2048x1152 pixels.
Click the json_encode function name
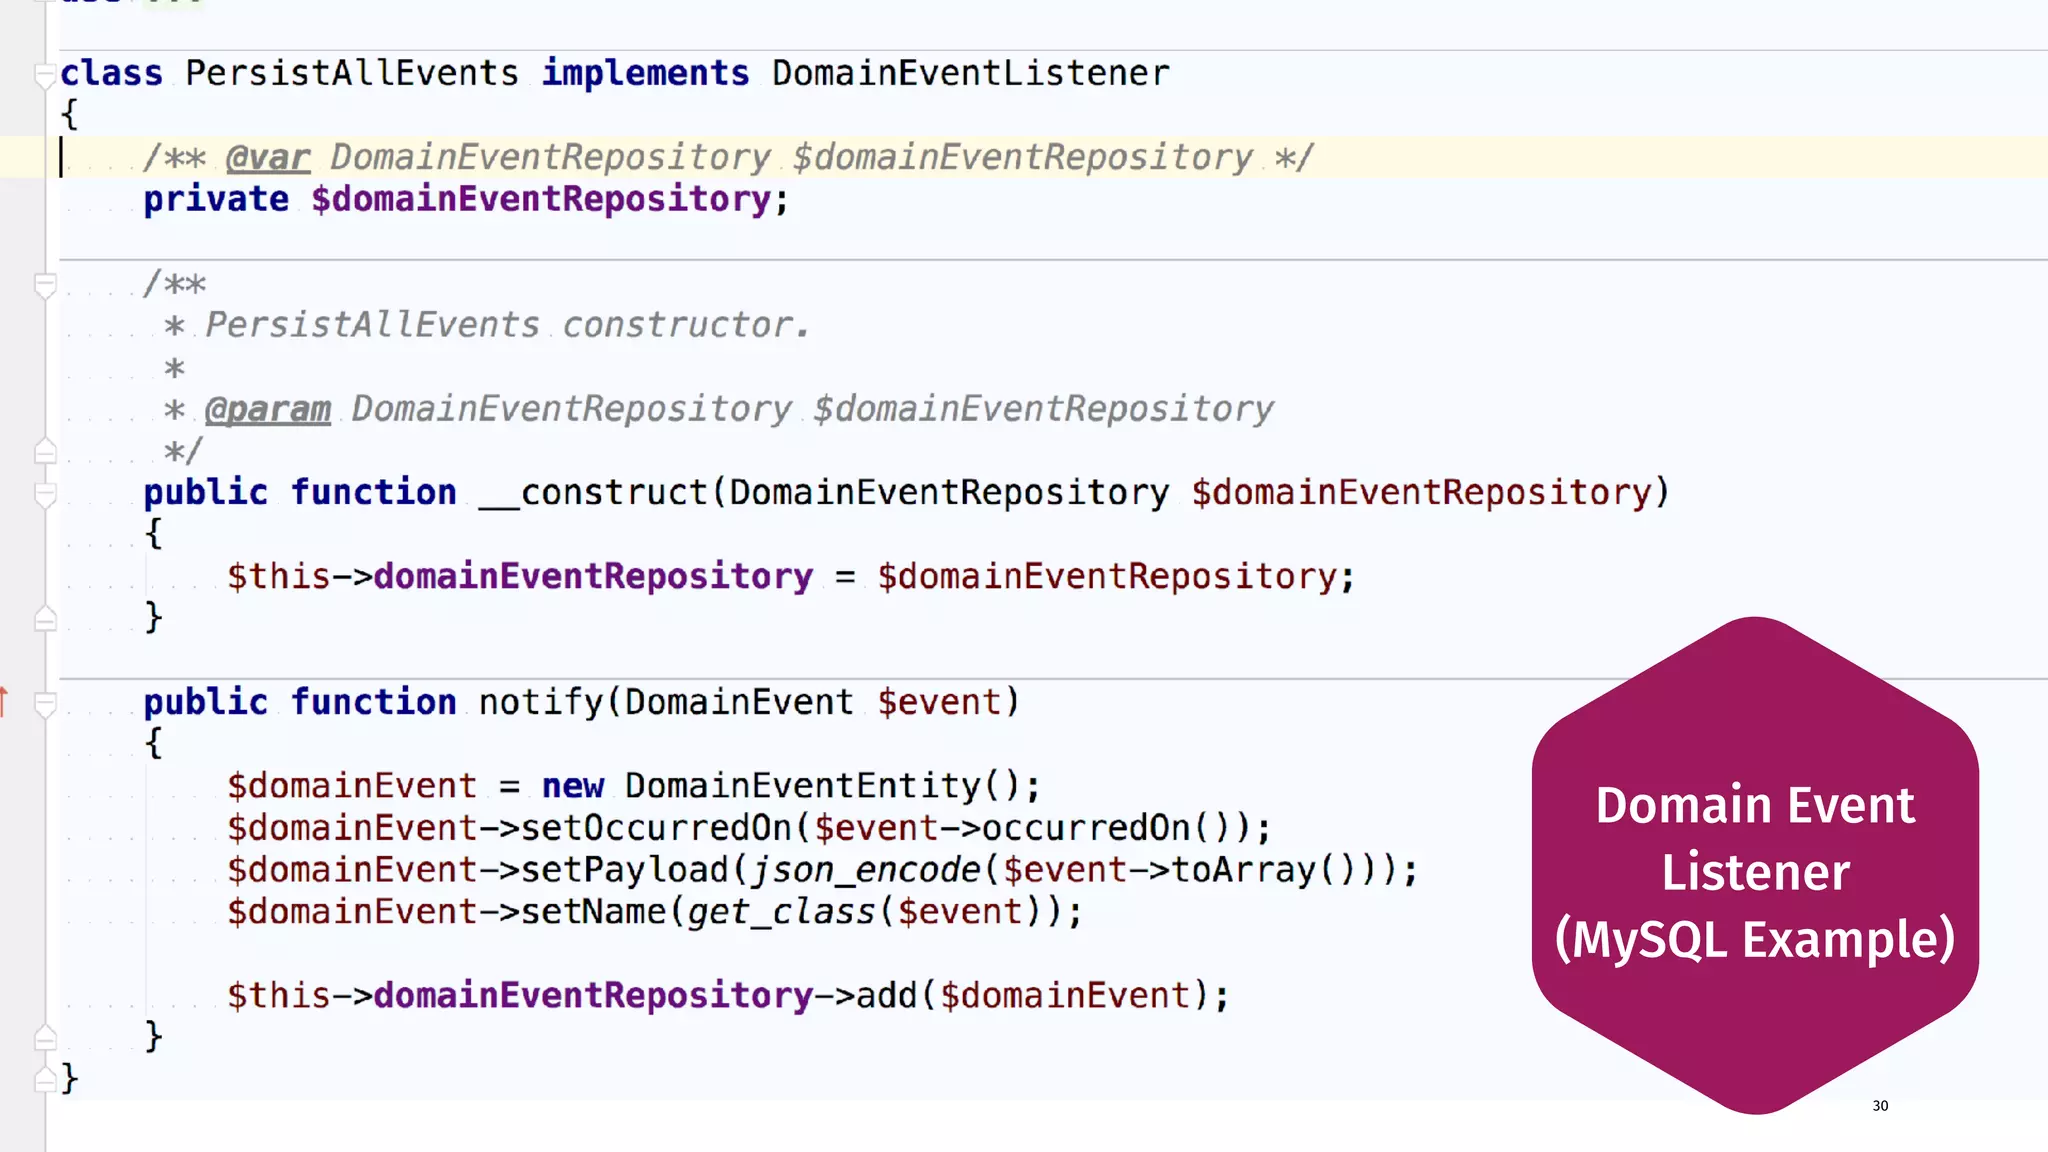(865, 870)
